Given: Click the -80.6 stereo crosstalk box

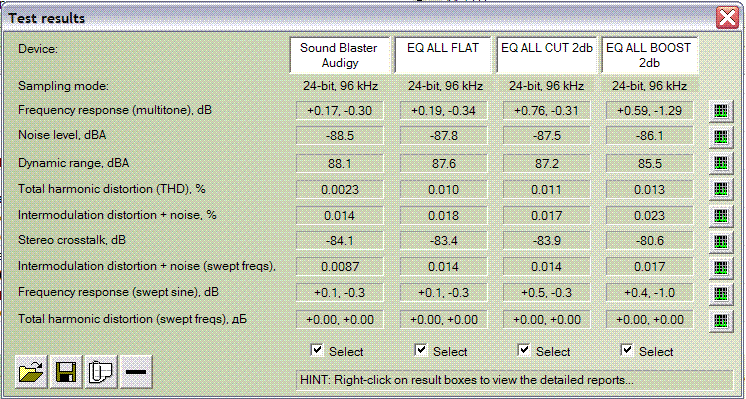Looking at the screenshot, I should [x=649, y=241].
